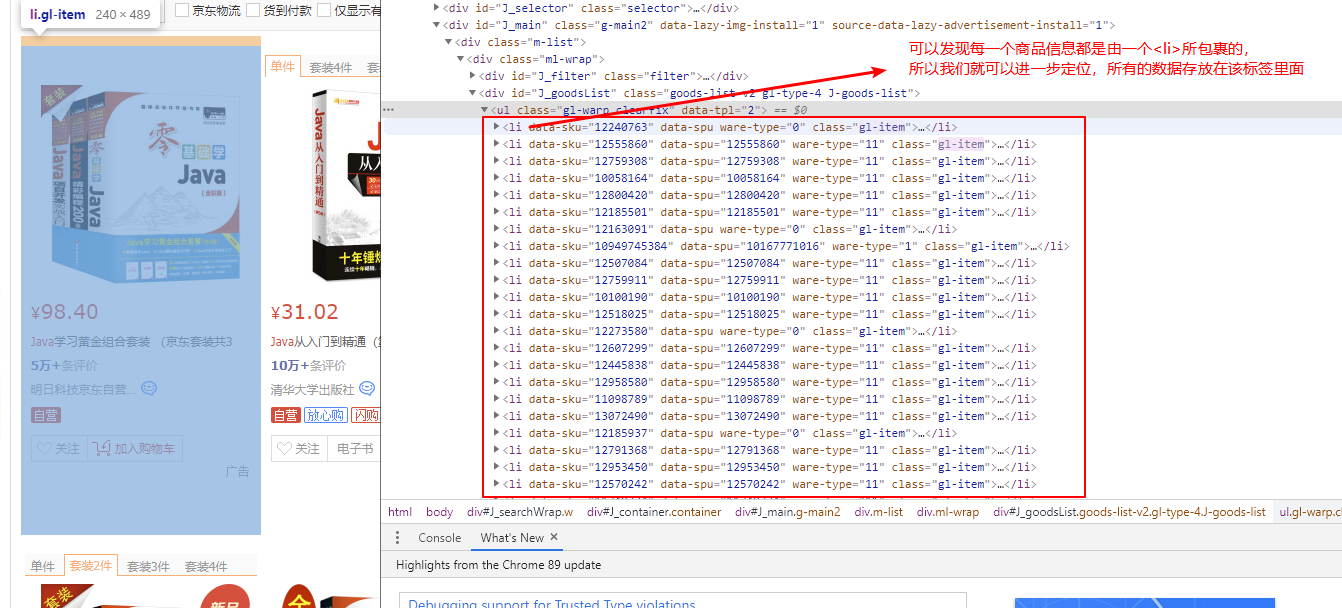Click the cart icon in 加入购物车

(x=101, y=449)
